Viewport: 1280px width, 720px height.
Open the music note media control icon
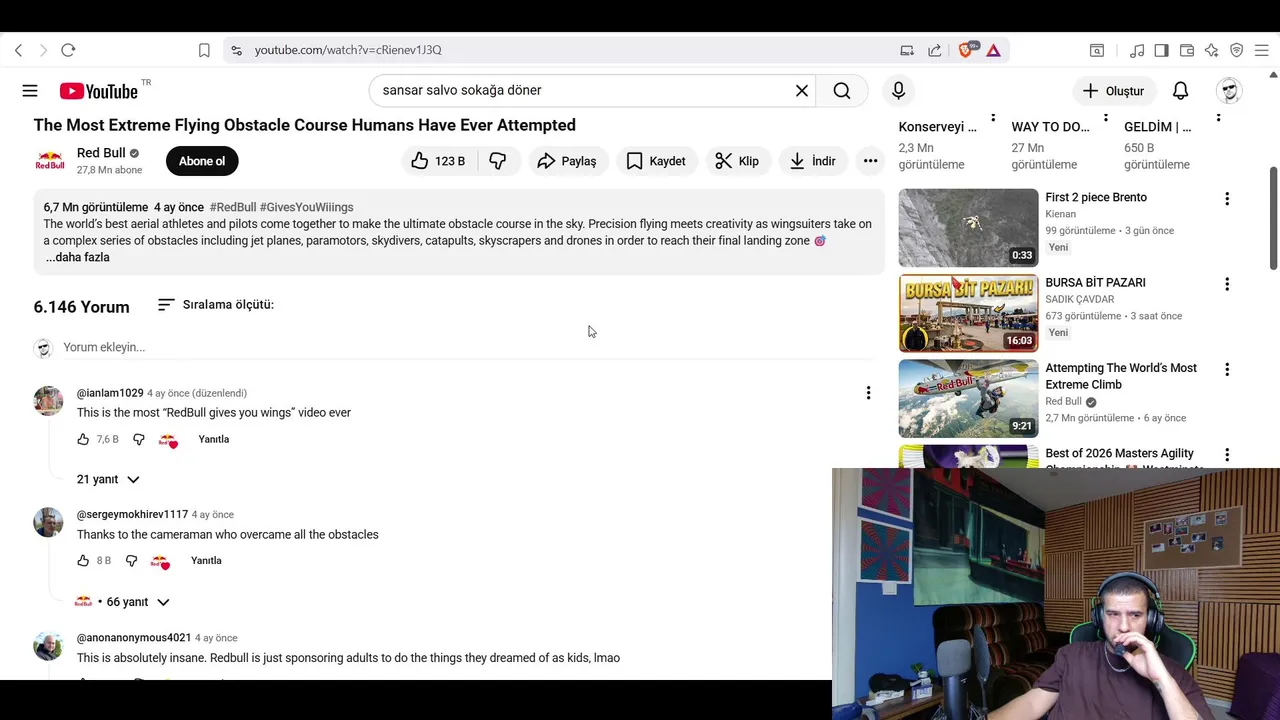[x=1137, y=50]
